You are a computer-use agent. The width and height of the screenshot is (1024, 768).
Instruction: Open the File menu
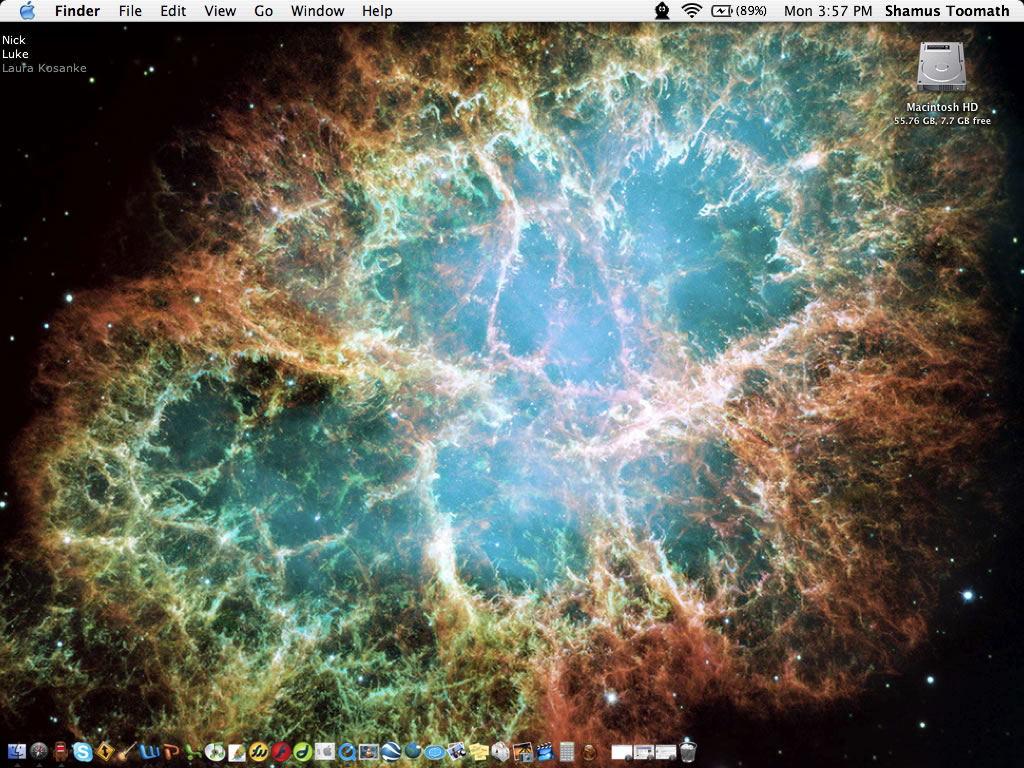pos(130,11)
